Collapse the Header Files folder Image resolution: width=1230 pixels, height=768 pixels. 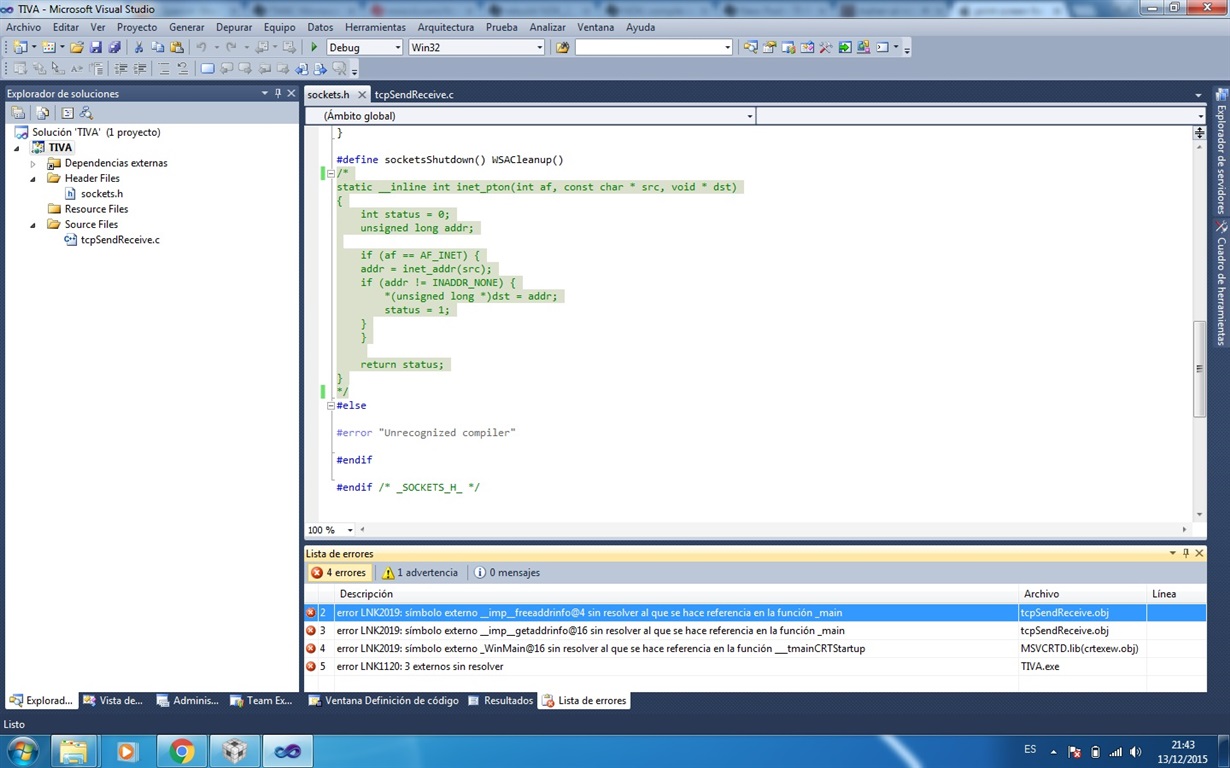click(33, 178)
